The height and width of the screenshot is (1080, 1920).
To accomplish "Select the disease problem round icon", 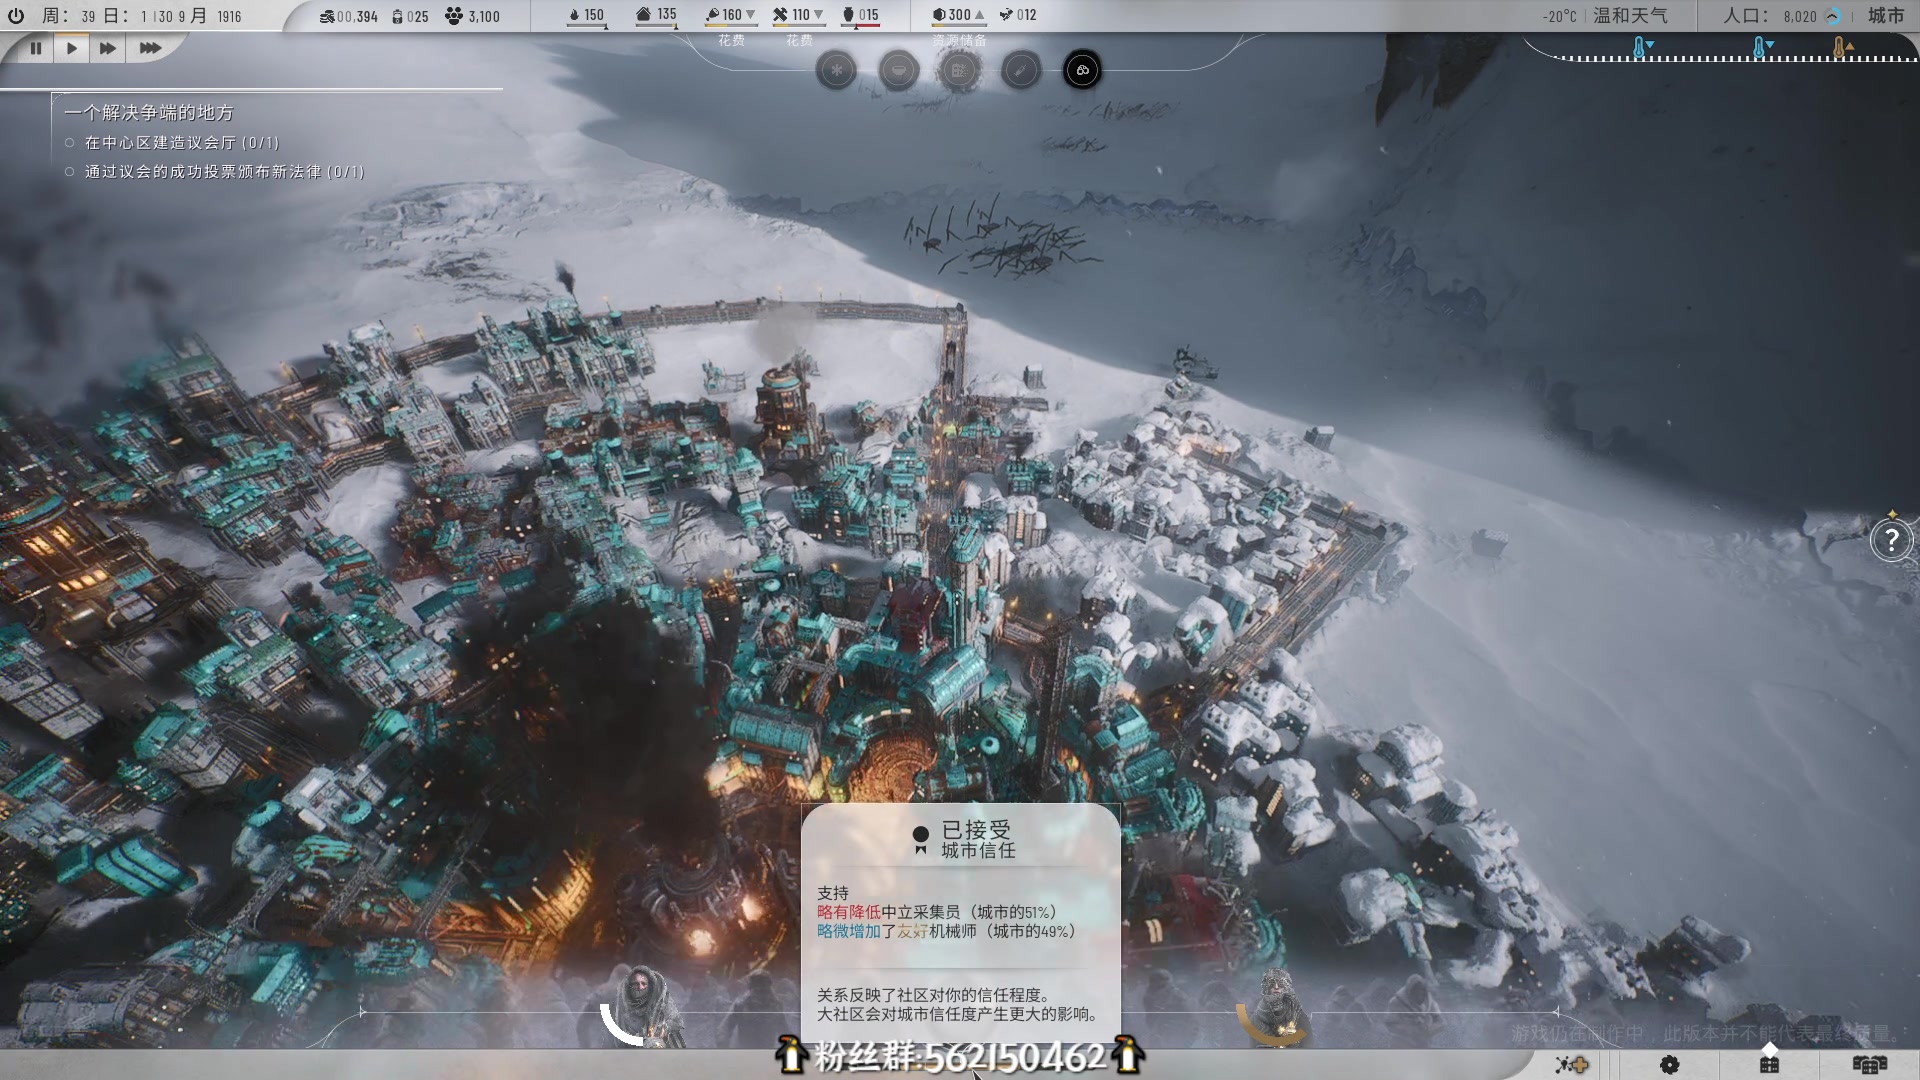I will click(1021, 70).
